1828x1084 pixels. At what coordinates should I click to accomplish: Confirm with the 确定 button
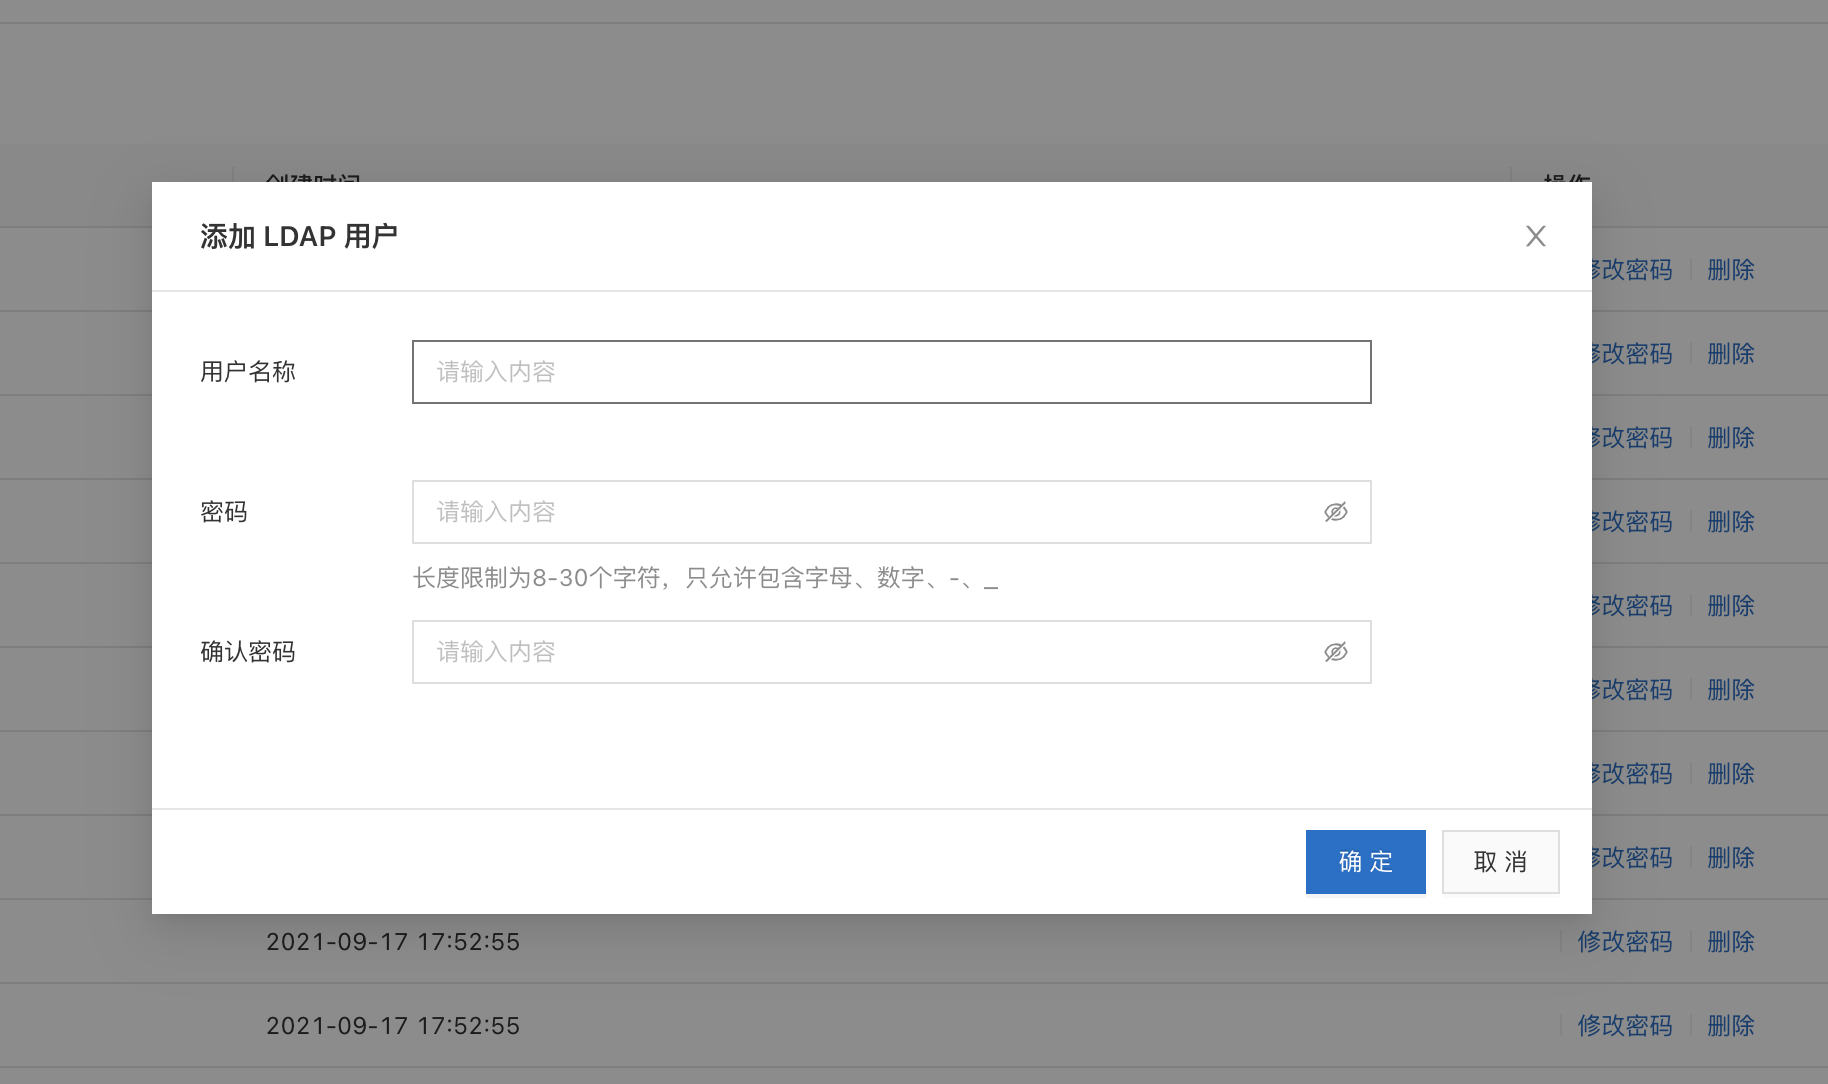(x=1365, y=862)
